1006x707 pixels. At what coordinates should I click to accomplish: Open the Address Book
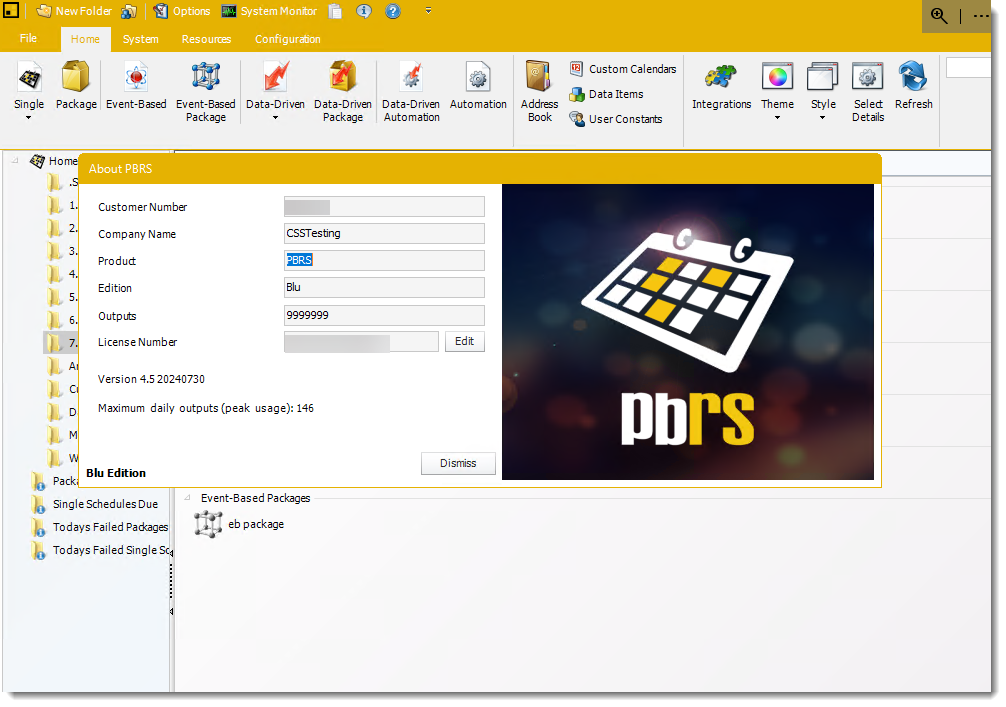[x=539, y=90]
